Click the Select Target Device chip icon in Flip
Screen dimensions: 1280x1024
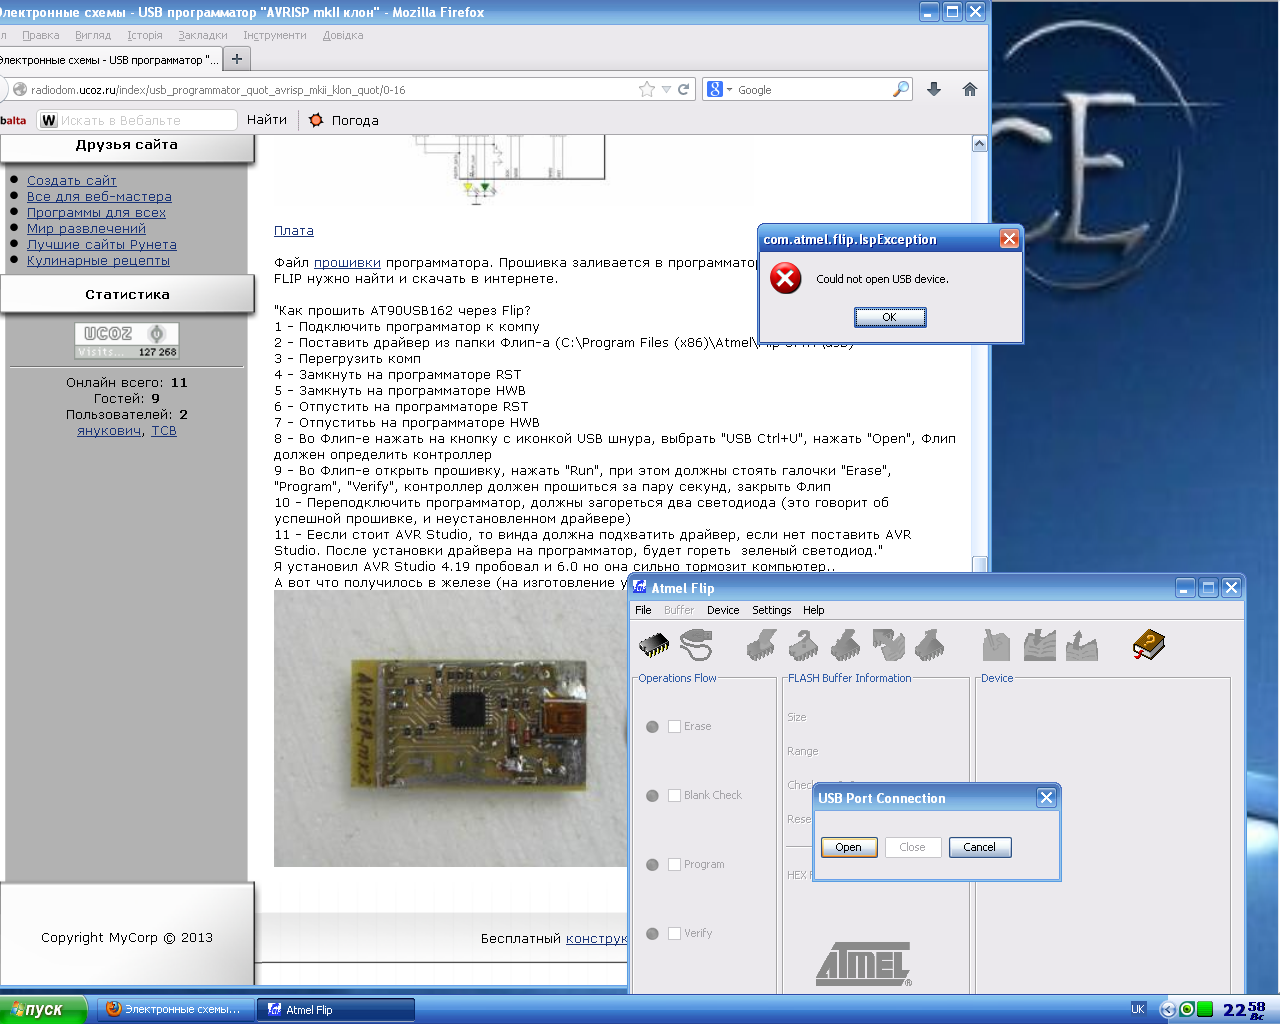[x=654, y=646]
